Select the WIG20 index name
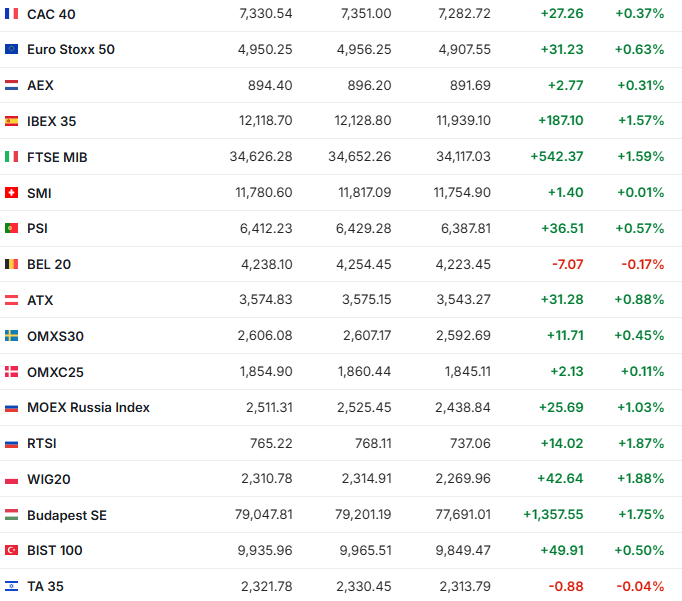Screen dimensions: 682x601 [x=49, y=479]
